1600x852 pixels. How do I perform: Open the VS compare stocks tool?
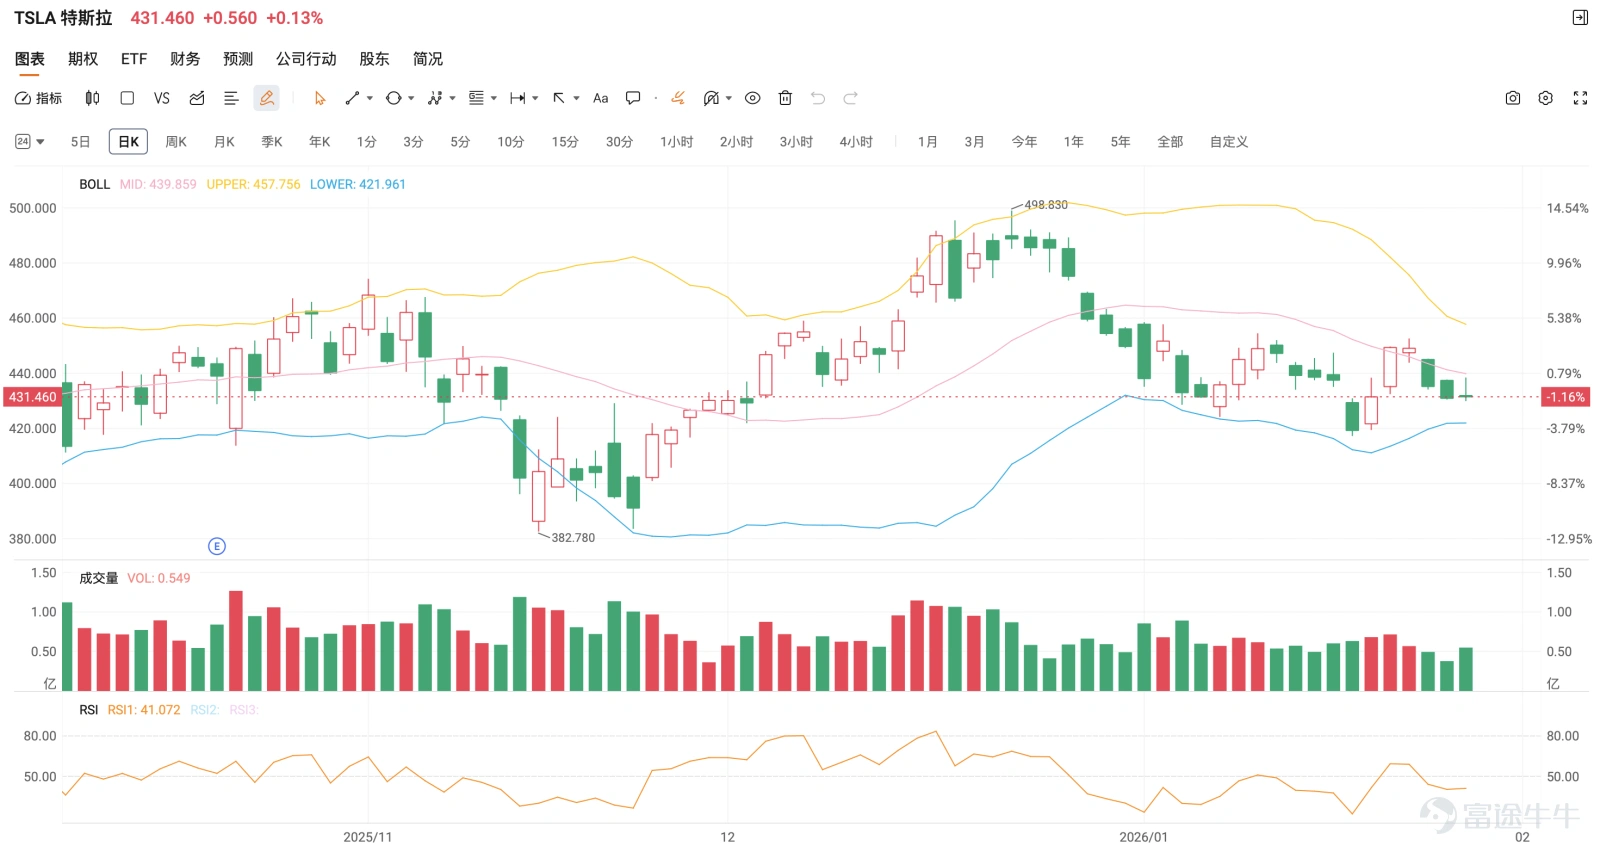162,98
